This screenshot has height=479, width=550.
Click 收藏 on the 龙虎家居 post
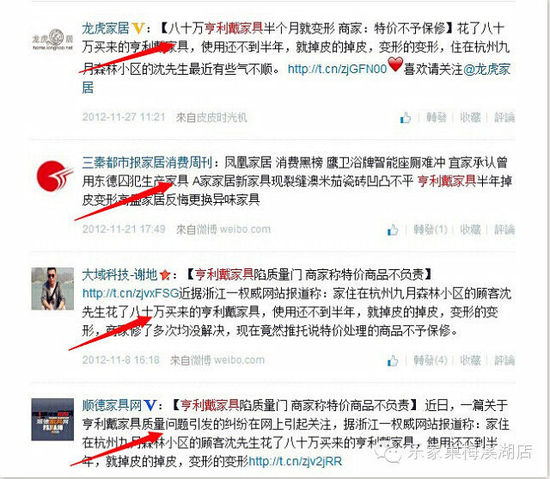tap(470, 117)
